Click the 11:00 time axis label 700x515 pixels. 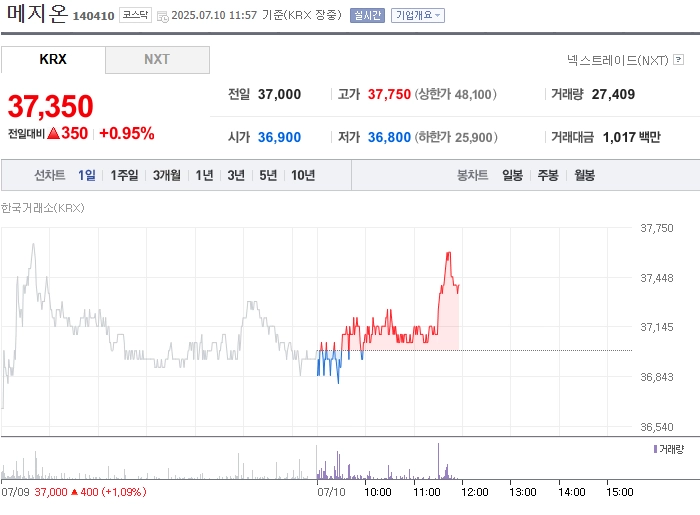pyautogui.click(x=427, y=492)
